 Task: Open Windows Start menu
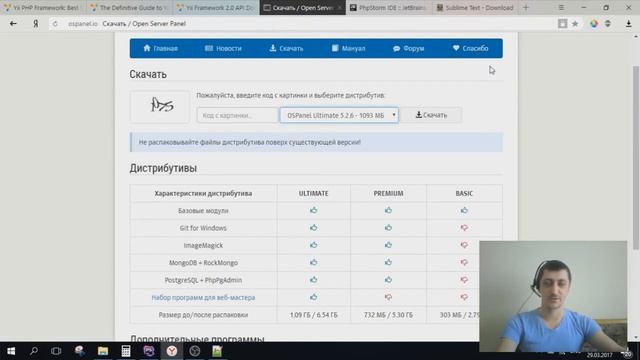click(x=11, y=351)
